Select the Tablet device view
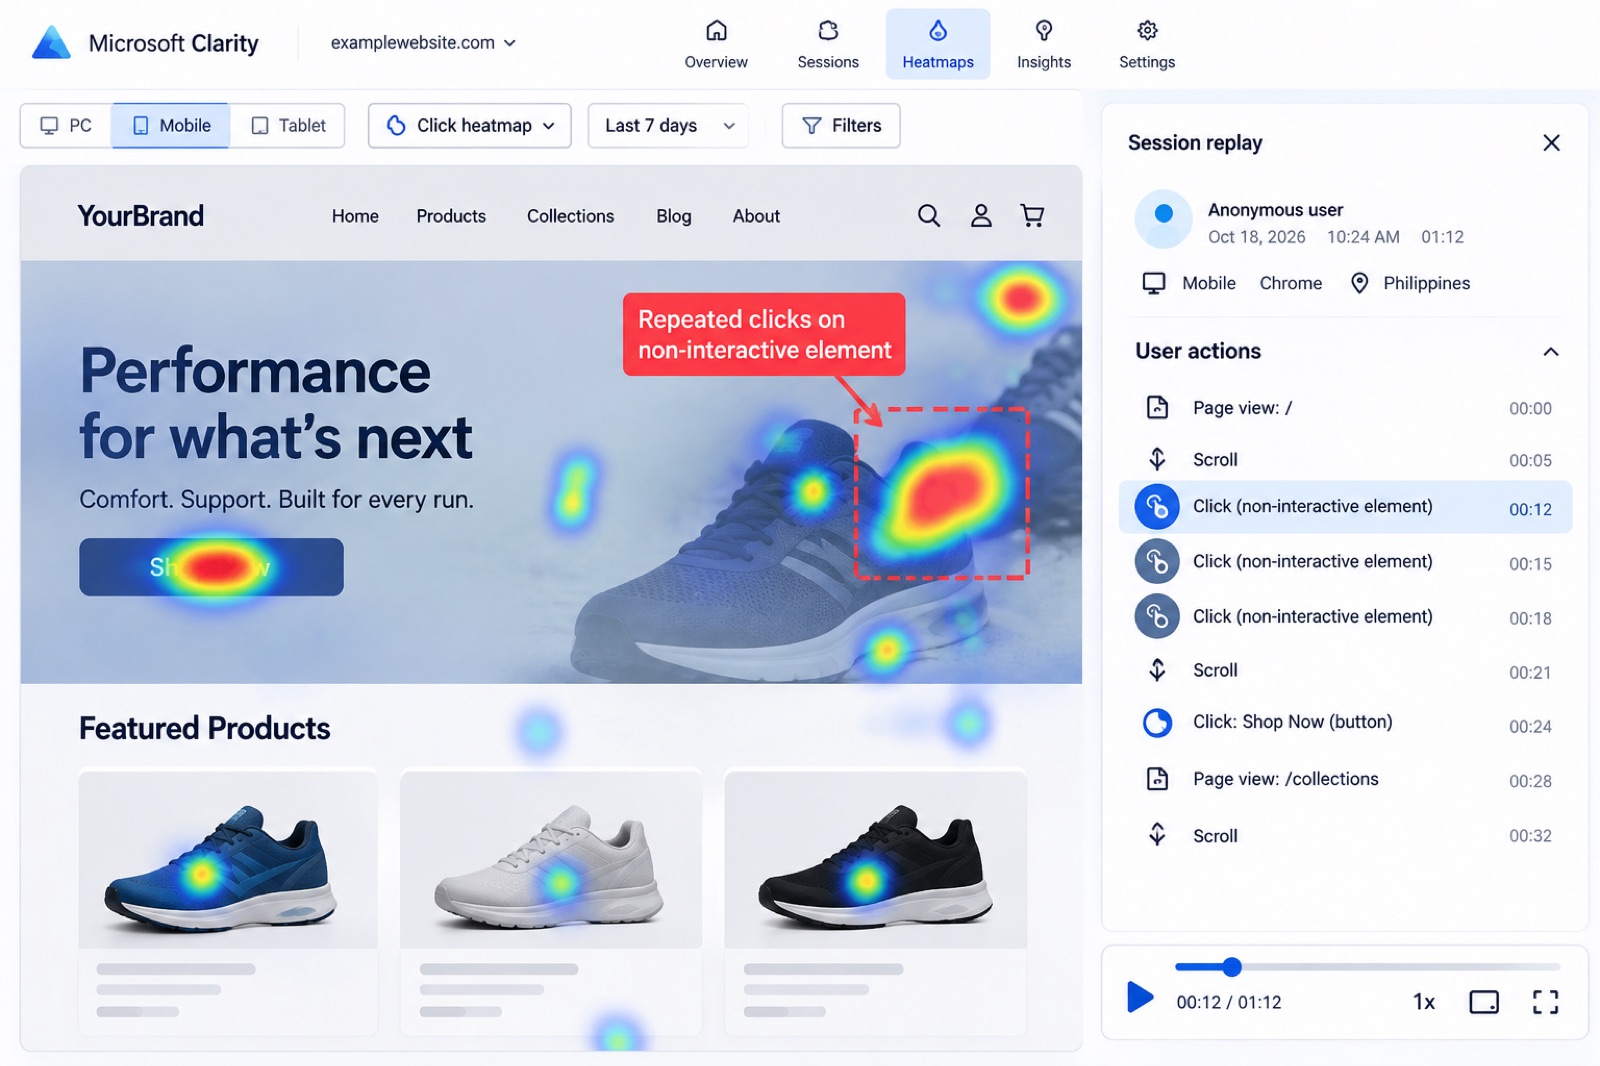The width and height of the screenshot is (1600, 1066). (x=288, y=126)
